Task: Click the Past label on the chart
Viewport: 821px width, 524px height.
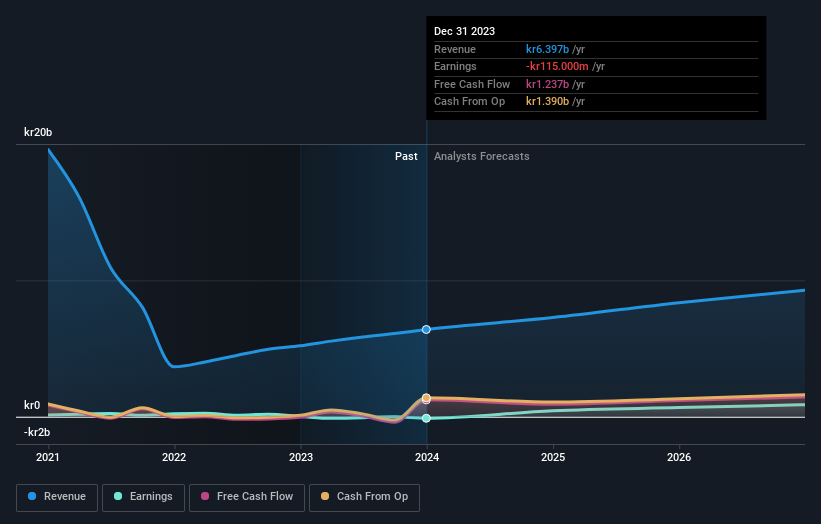Action: [x=406, y=157]
